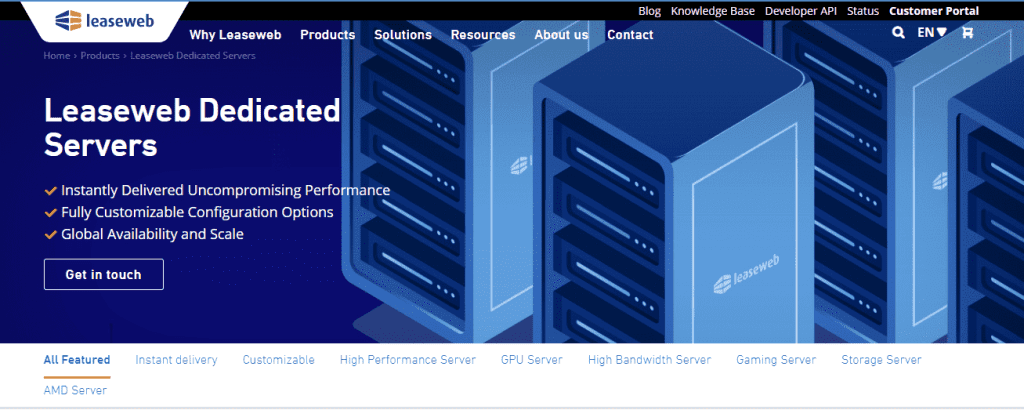Open the Products menu
1024x410 pixels.
(x=327, y=35)
